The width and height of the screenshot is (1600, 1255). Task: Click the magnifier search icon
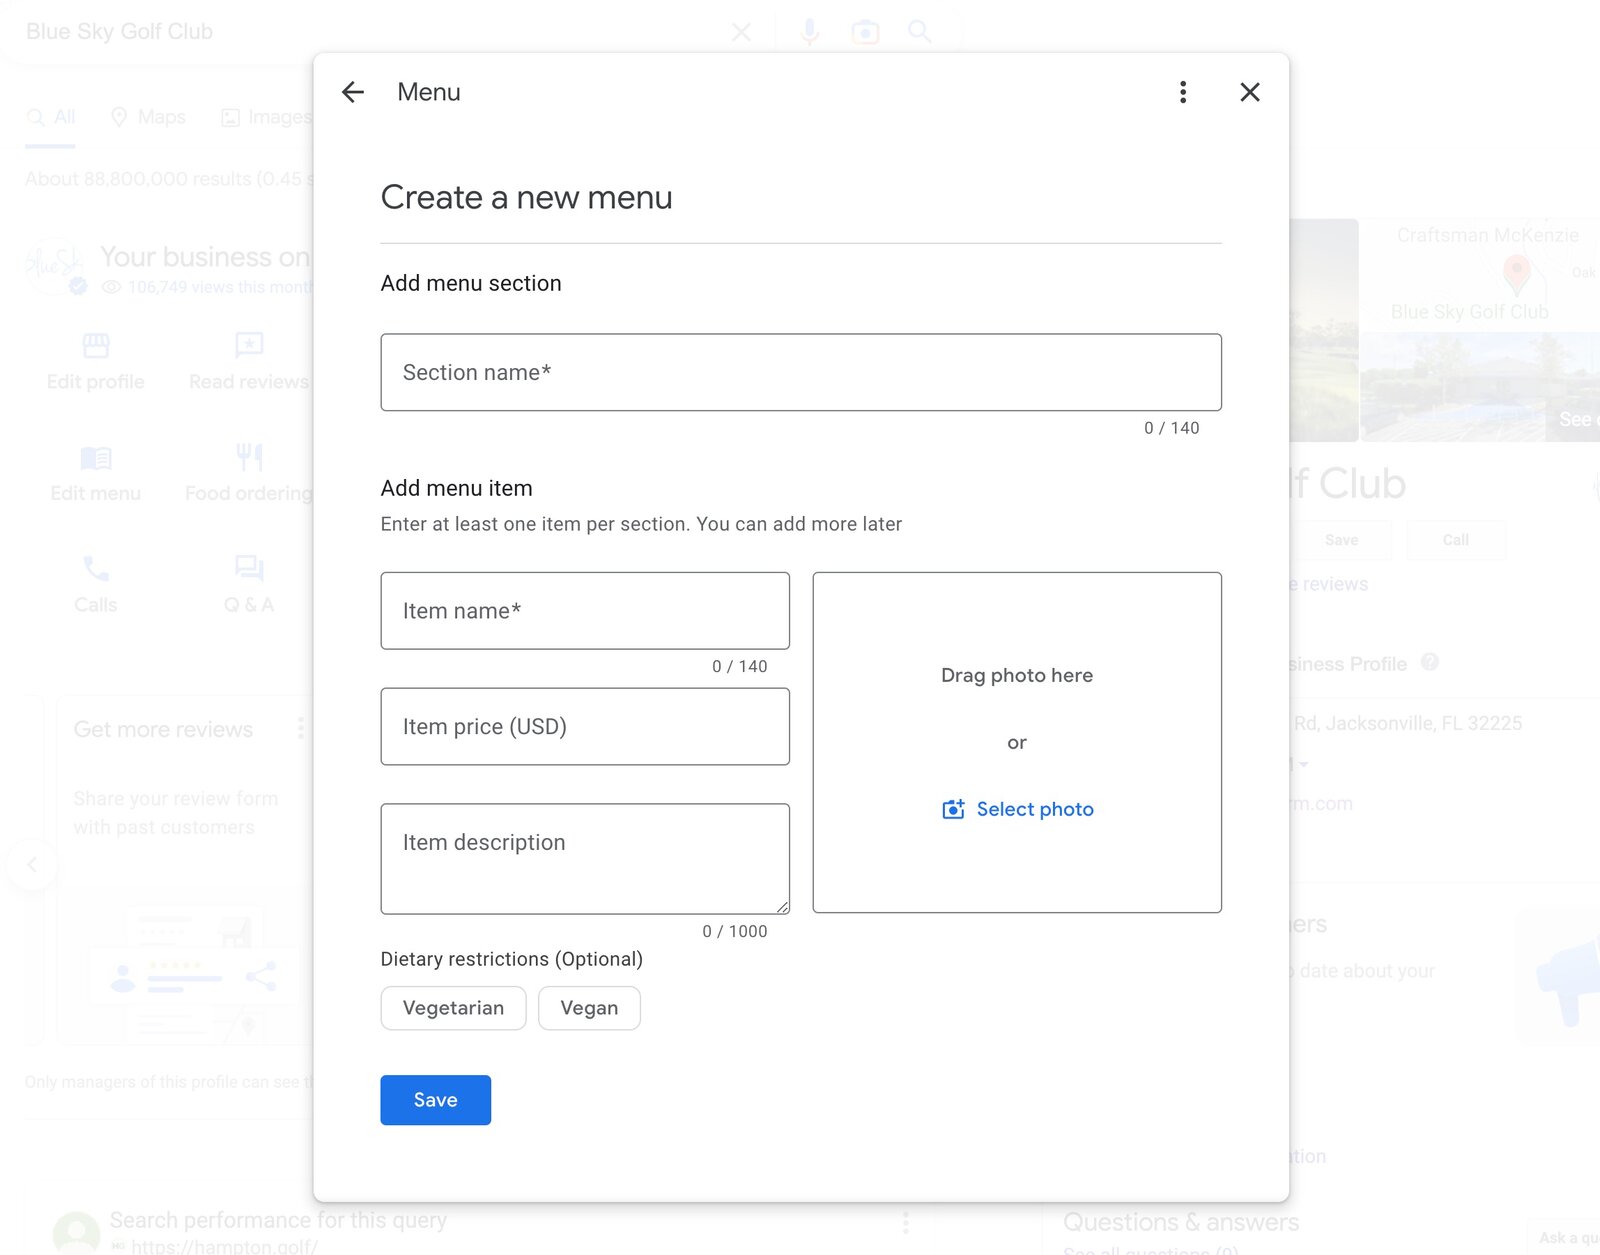[x=919, y=32]
